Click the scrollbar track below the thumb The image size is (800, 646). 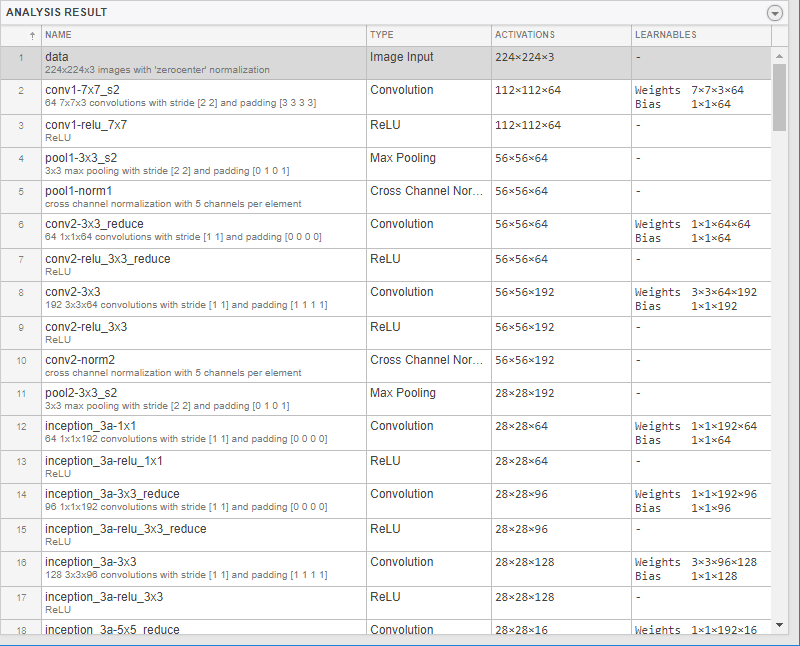point(779,400)
